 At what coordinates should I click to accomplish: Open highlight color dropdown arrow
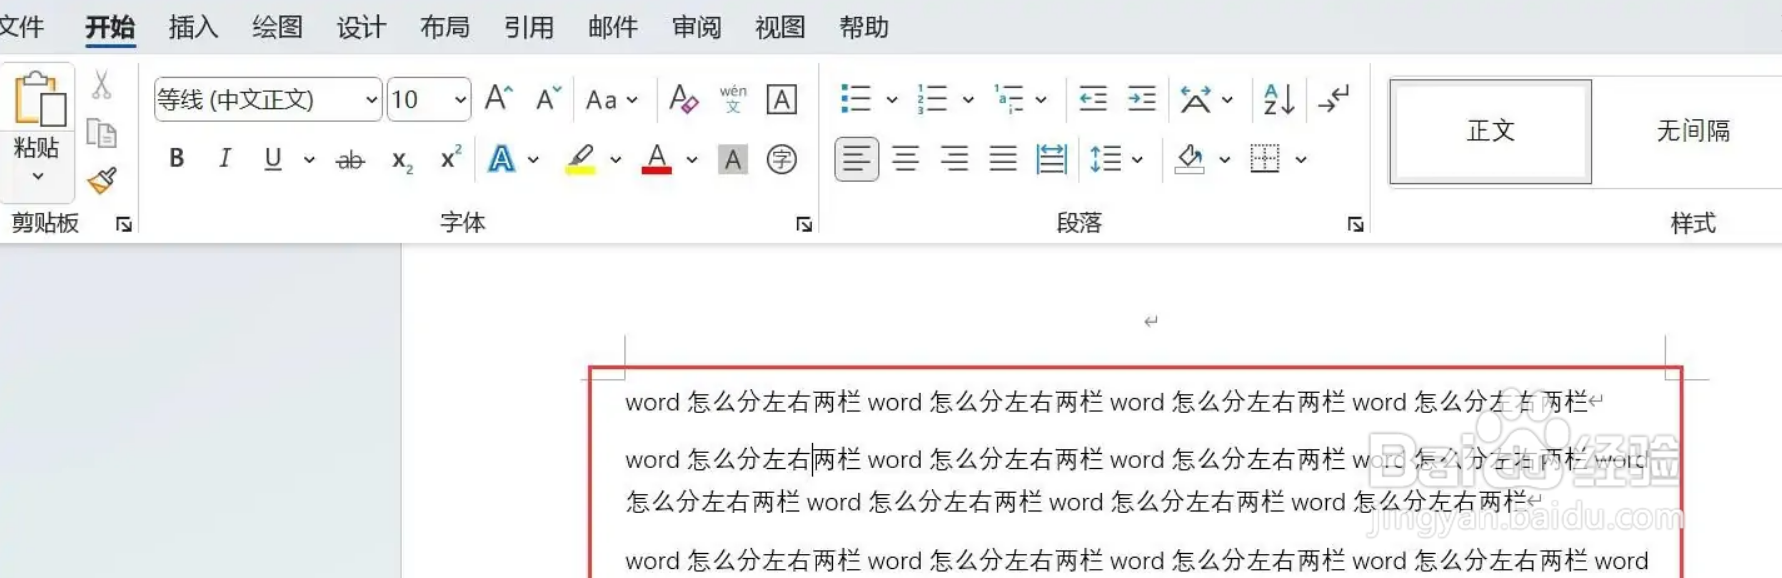pos(615,159)
